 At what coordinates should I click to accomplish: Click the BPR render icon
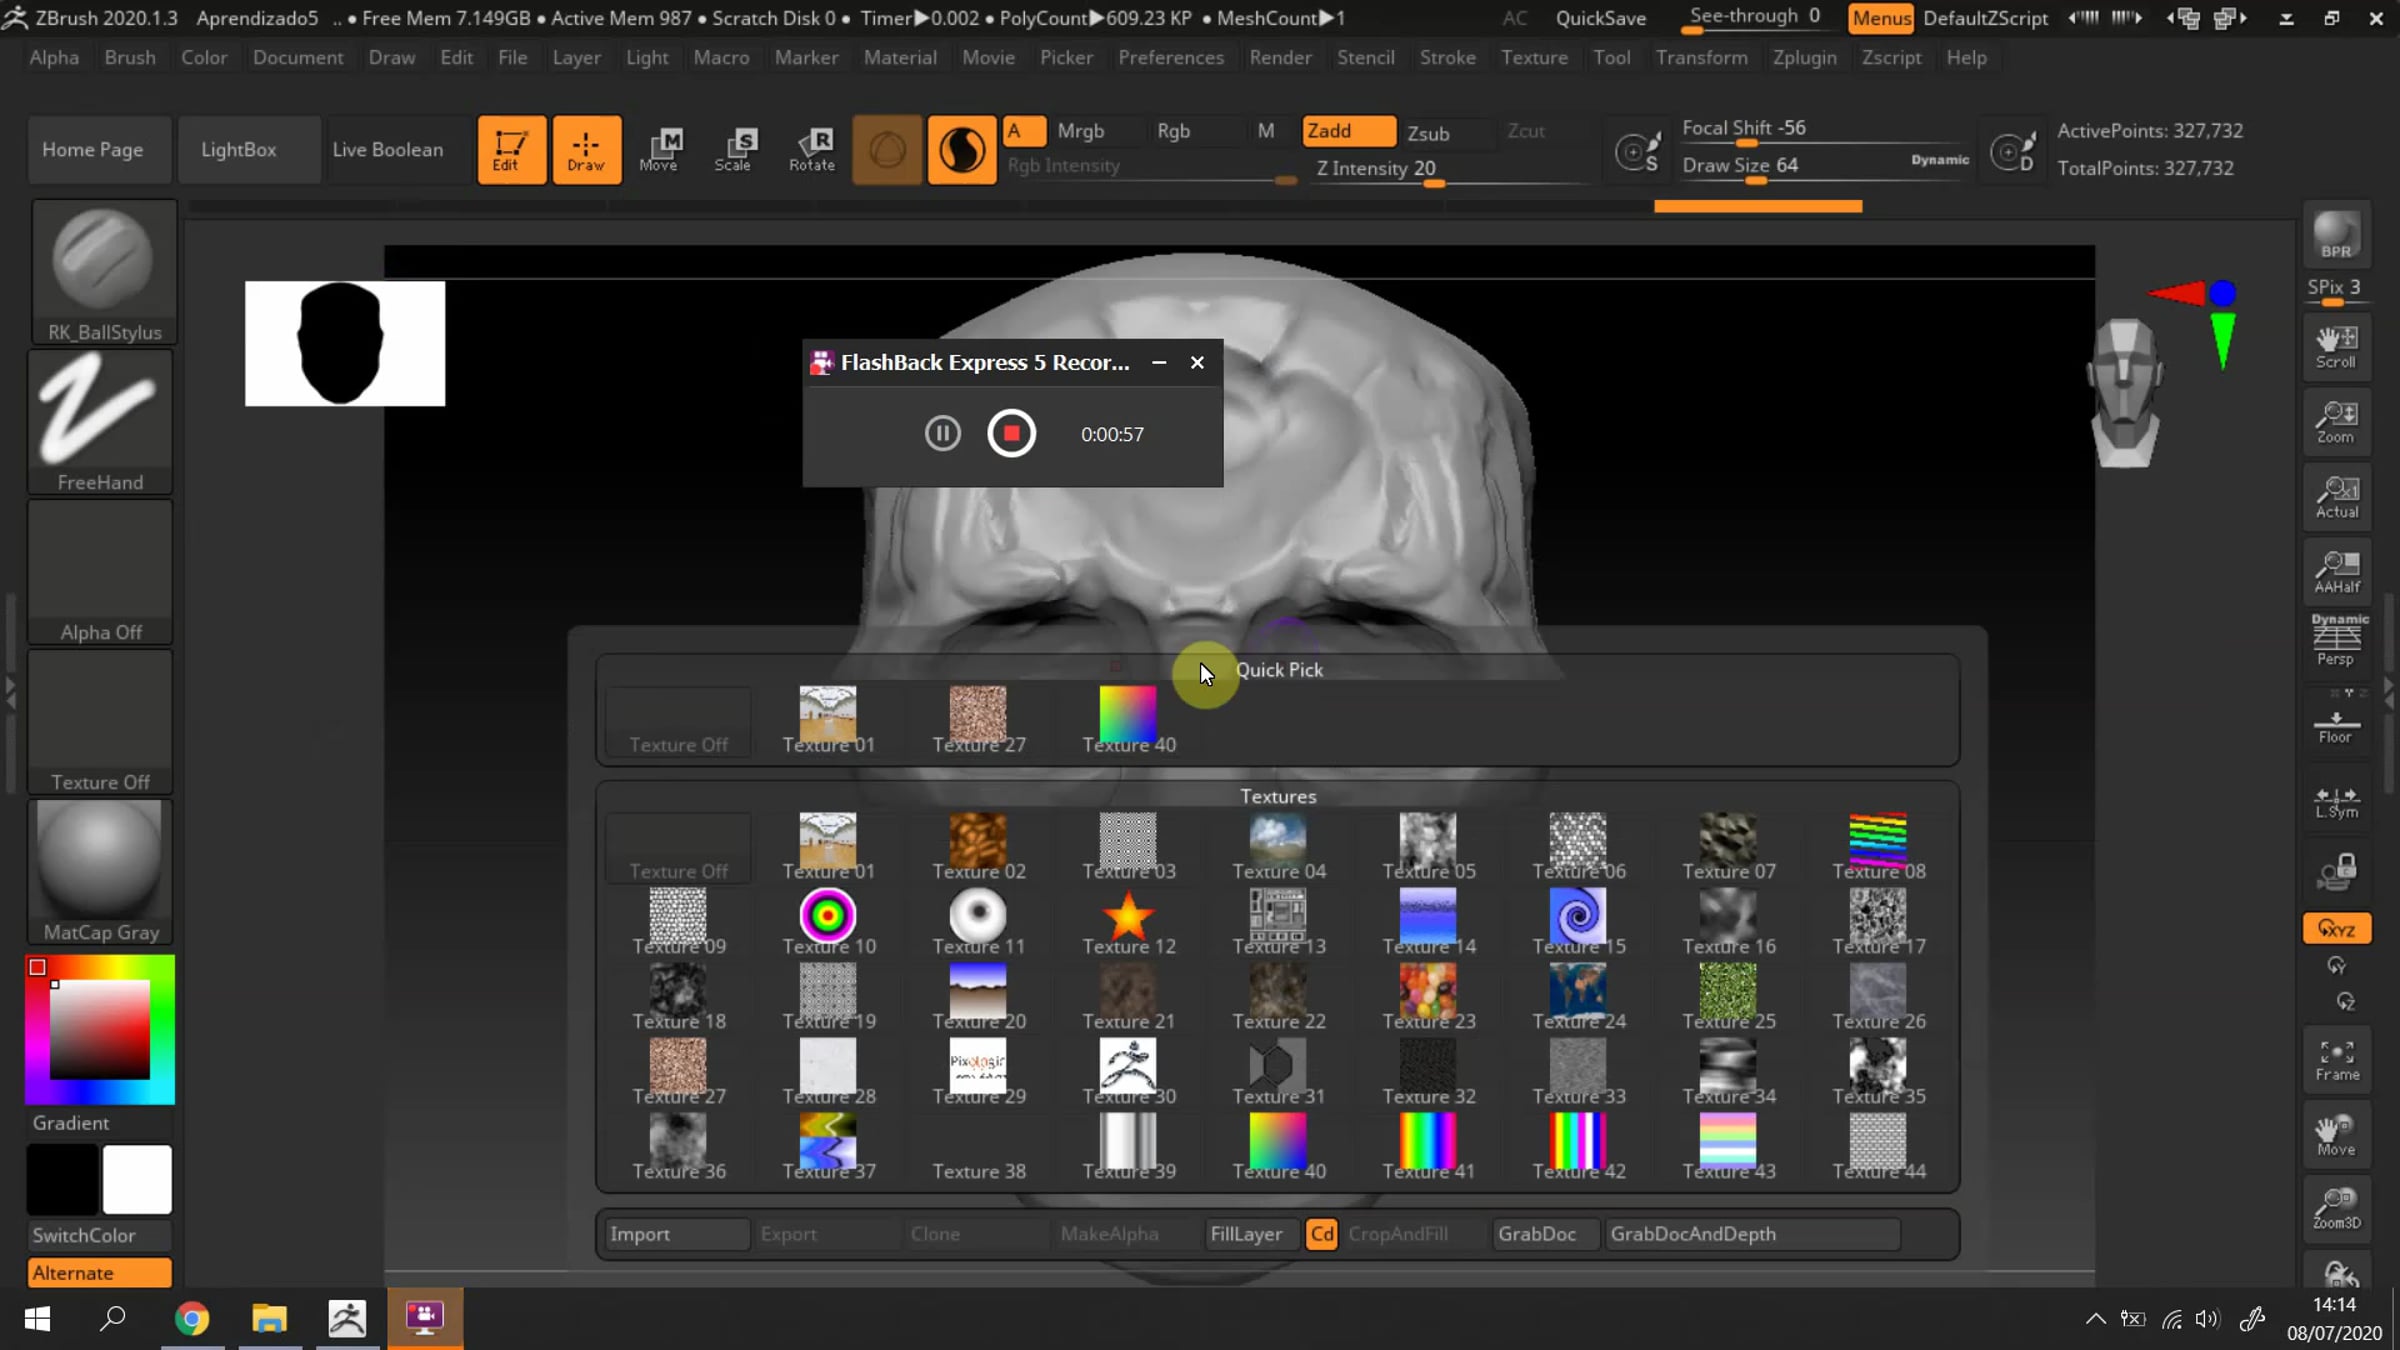2336,236
